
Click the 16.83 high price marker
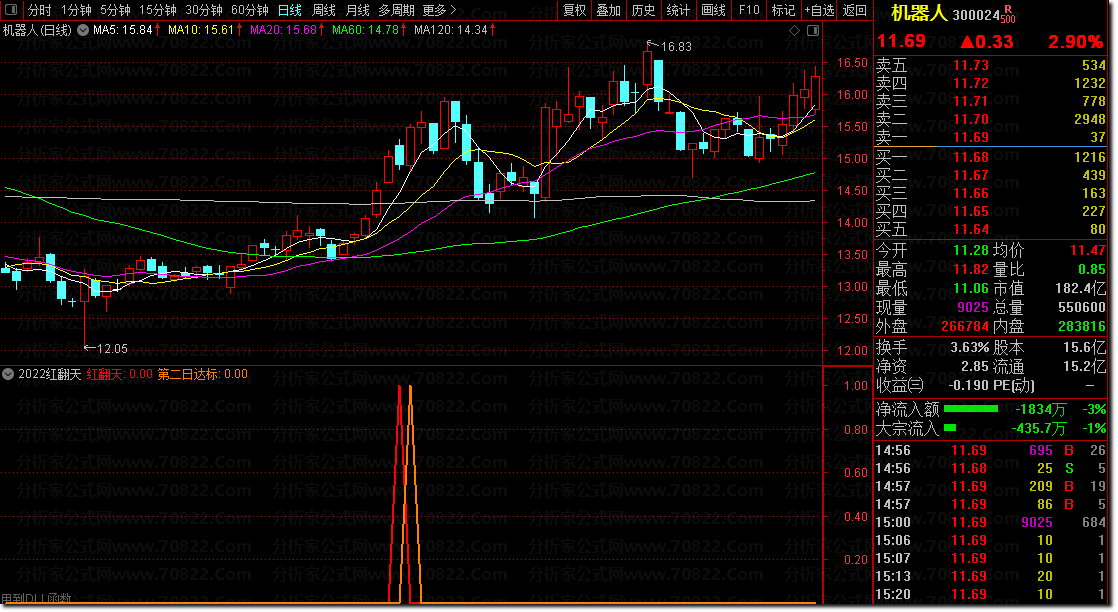pos(676,47)
